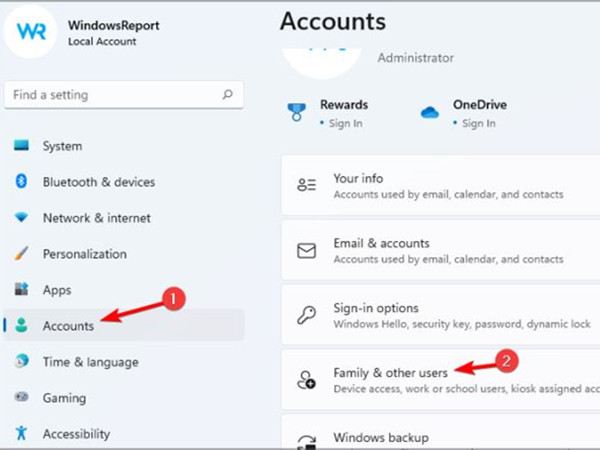Open the System settings category

click(62, 146)
